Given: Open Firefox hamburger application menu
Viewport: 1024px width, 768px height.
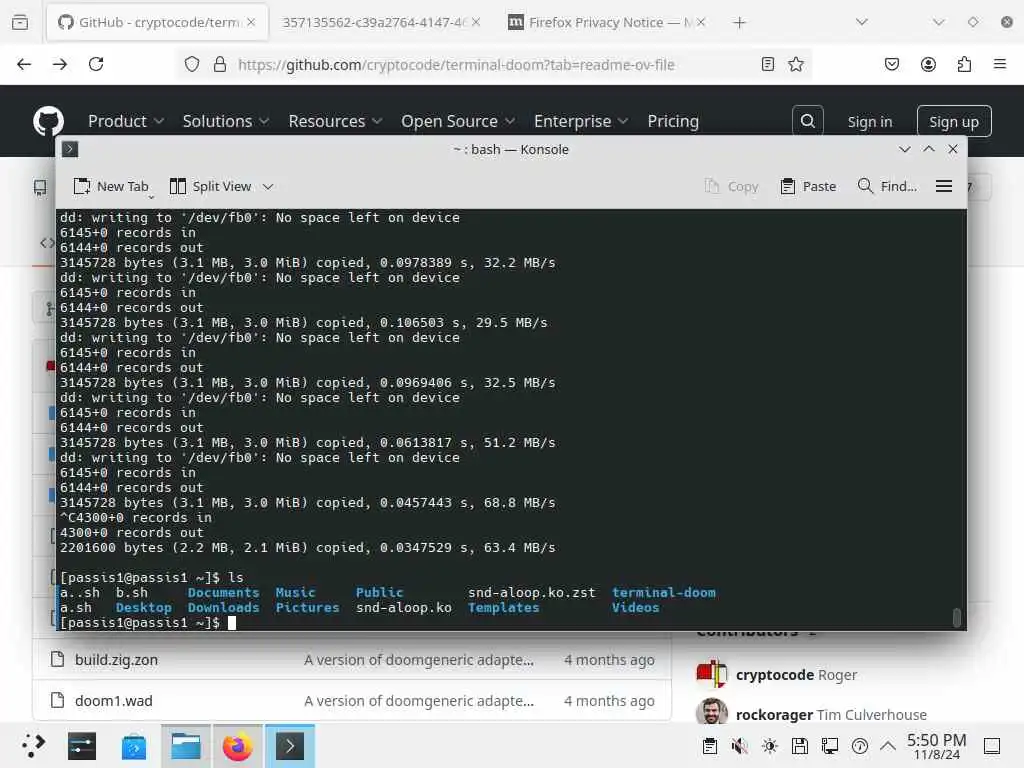Looking at the screenshot, I should coord(1000,64).
